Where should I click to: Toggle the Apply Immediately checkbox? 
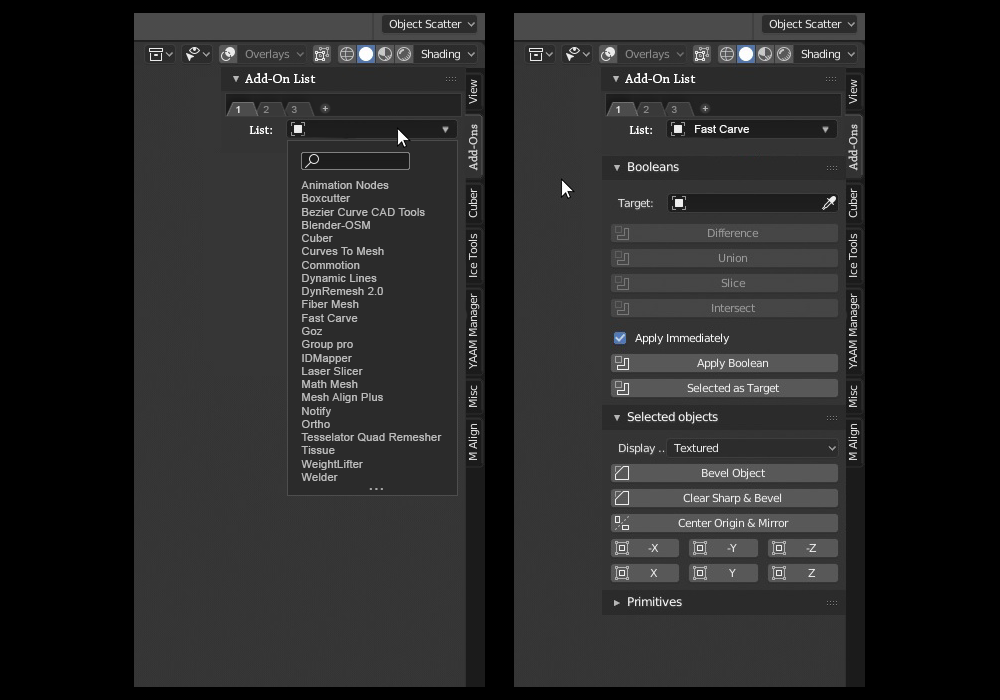[x=620, y=338]
